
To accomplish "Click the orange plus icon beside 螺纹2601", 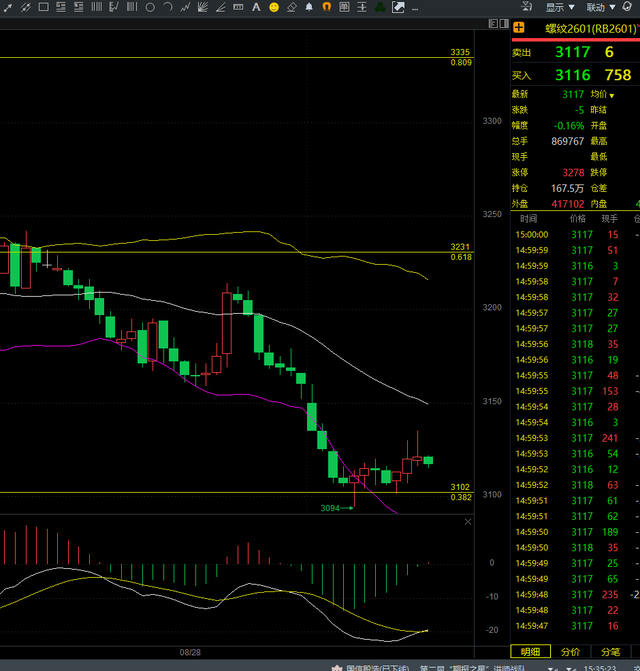I will pyautogui.click(x=520, y=28).
